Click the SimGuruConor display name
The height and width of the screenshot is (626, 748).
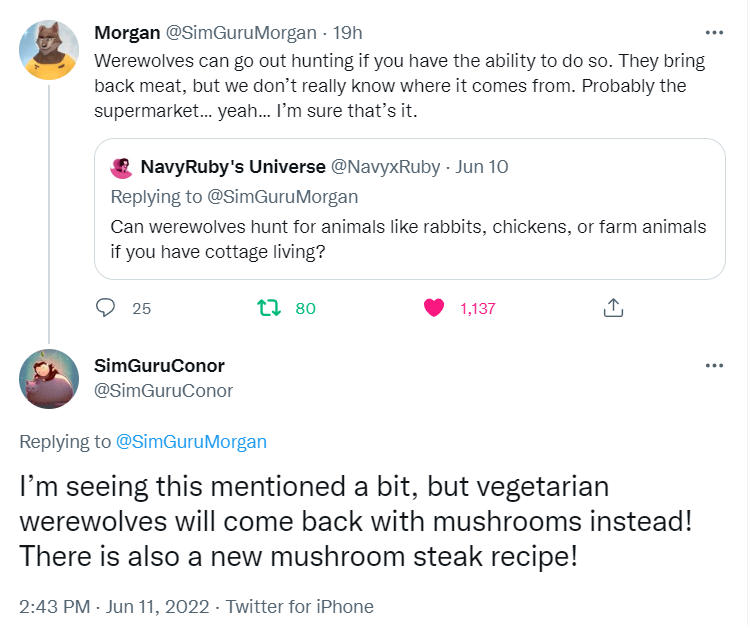click(158, 365)
